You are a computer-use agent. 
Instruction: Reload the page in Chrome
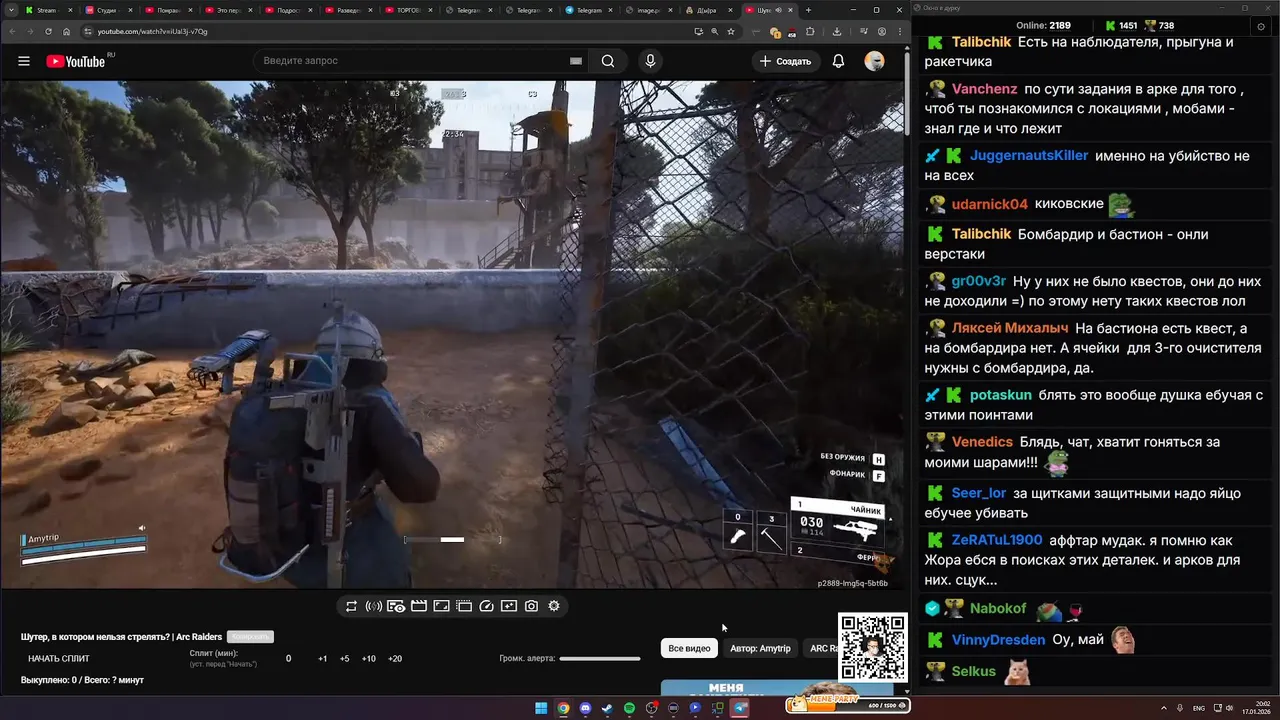click(x=47, y=31)
